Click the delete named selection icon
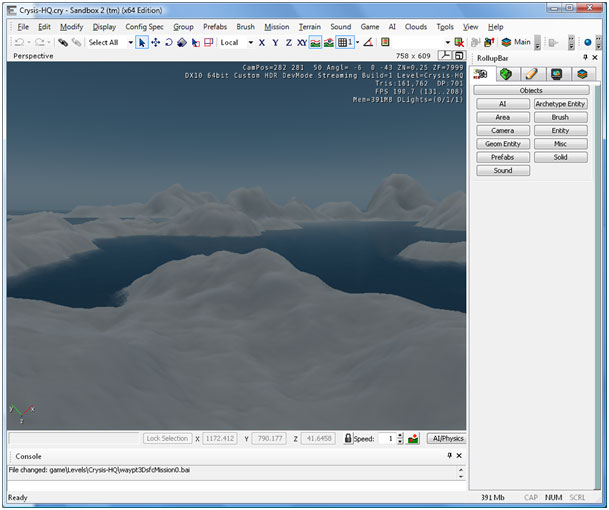609x510 pixels. pyautogui.click(x=459, y=42)
